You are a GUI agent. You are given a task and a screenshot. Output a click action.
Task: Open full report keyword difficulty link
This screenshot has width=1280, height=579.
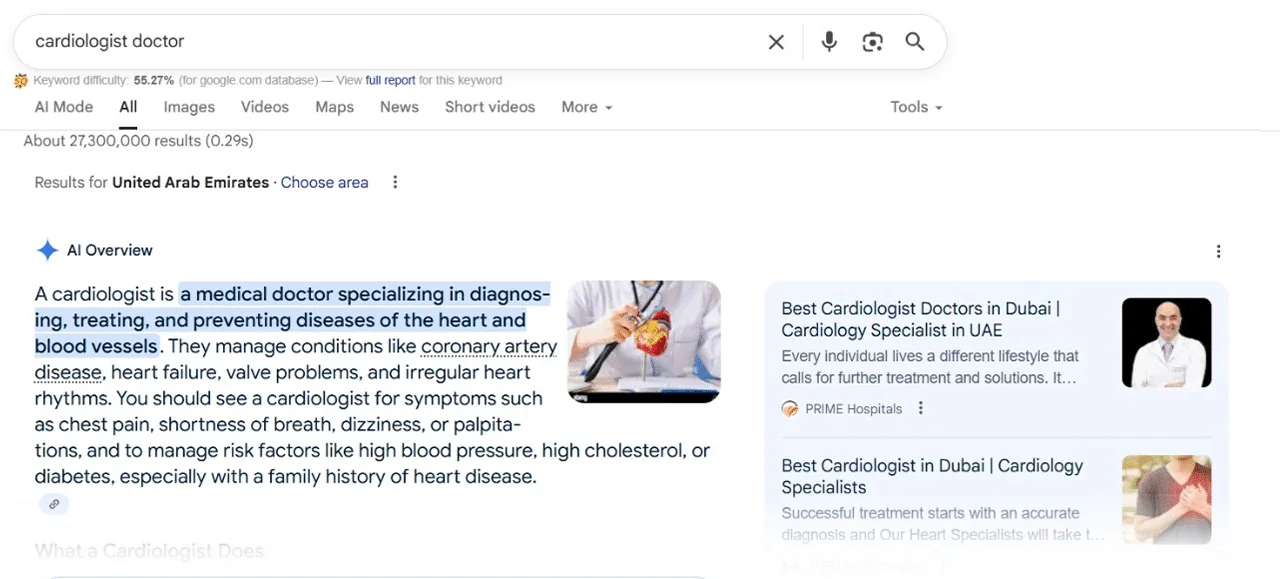(390, 80)
